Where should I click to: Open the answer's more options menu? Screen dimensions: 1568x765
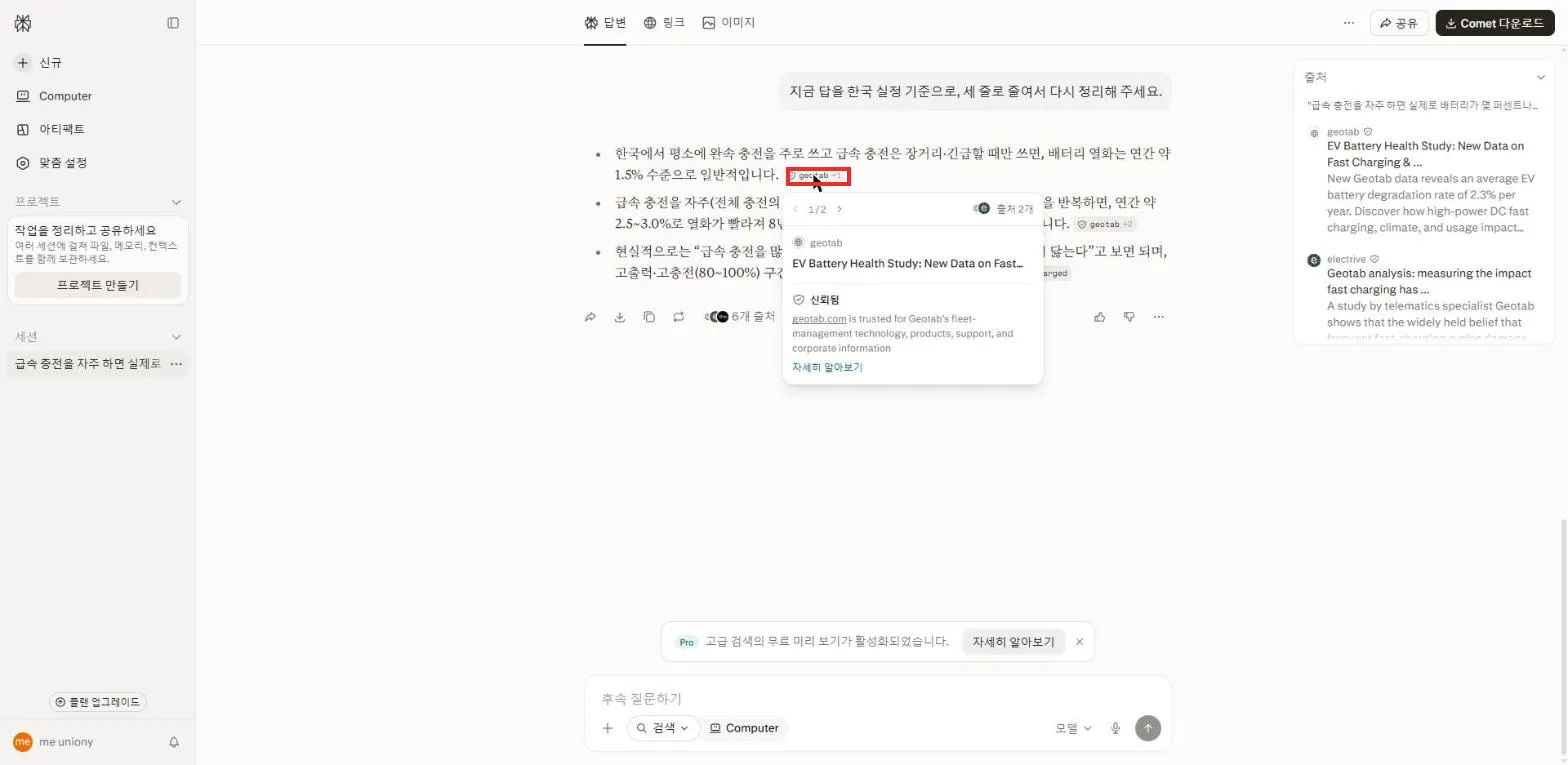(x=1159, y=317)
